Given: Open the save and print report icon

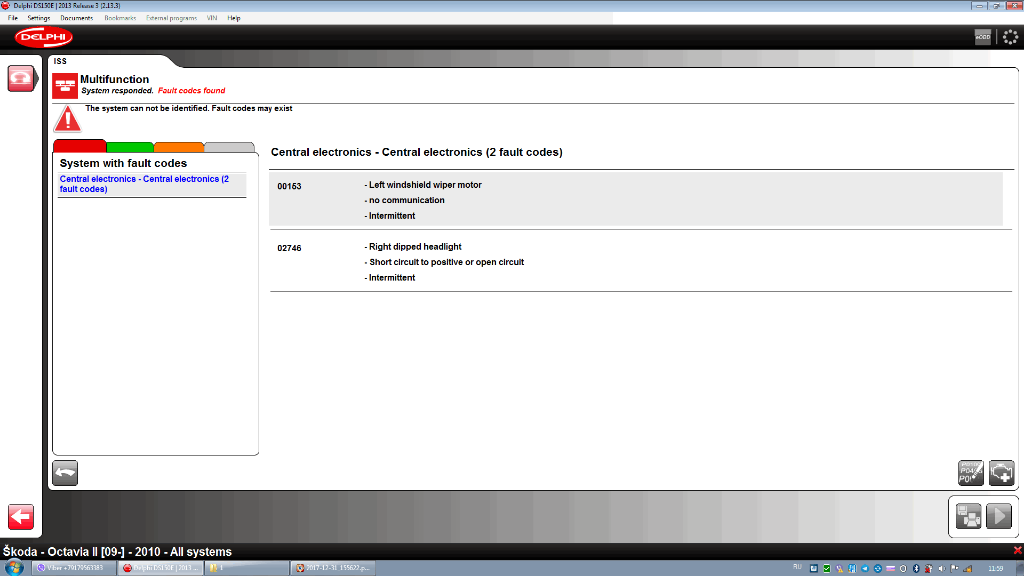Looking at the screenshot, I should (x=968, y=516).
